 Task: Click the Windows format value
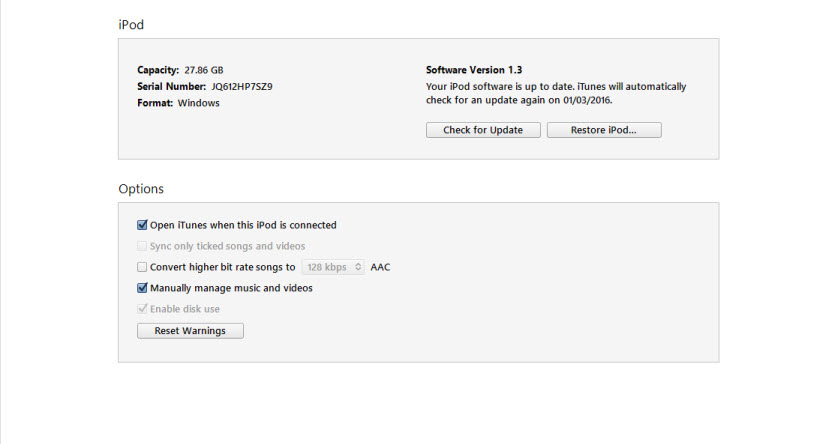click(x=199, y=103)
